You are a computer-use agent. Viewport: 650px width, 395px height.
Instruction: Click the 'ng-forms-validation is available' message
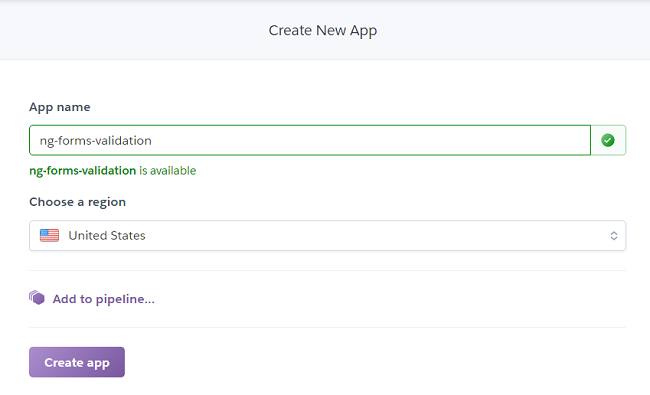click(x=112, y=171)
